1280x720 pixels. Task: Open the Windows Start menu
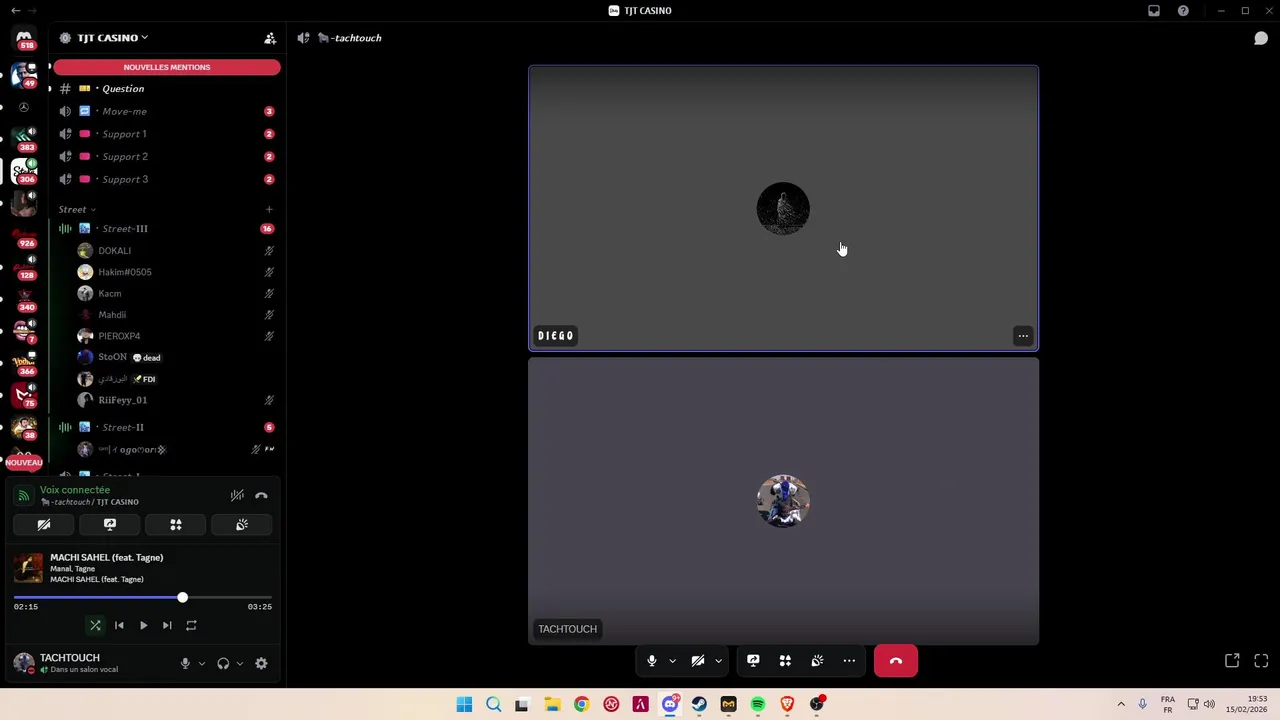[x=464, y=705]
